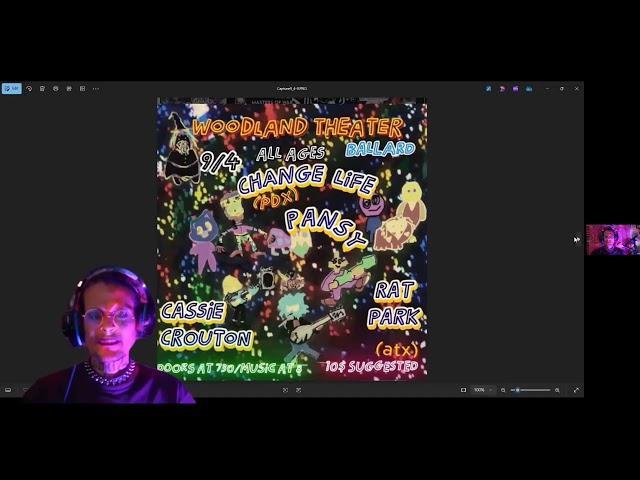Restore down the Photos window
This screenshot has height=480, width=640.
click(x=562, y=89)
